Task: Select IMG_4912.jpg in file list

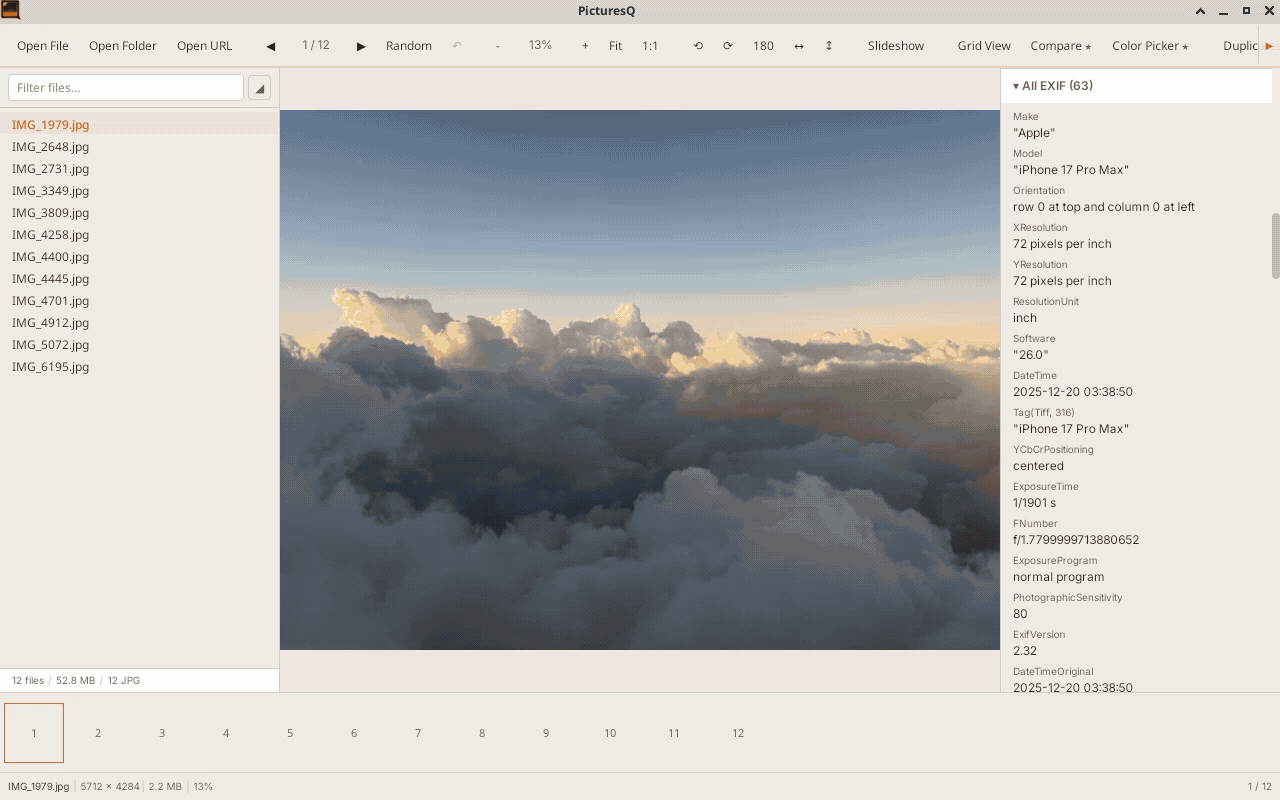Action: [x=139, y=323]
